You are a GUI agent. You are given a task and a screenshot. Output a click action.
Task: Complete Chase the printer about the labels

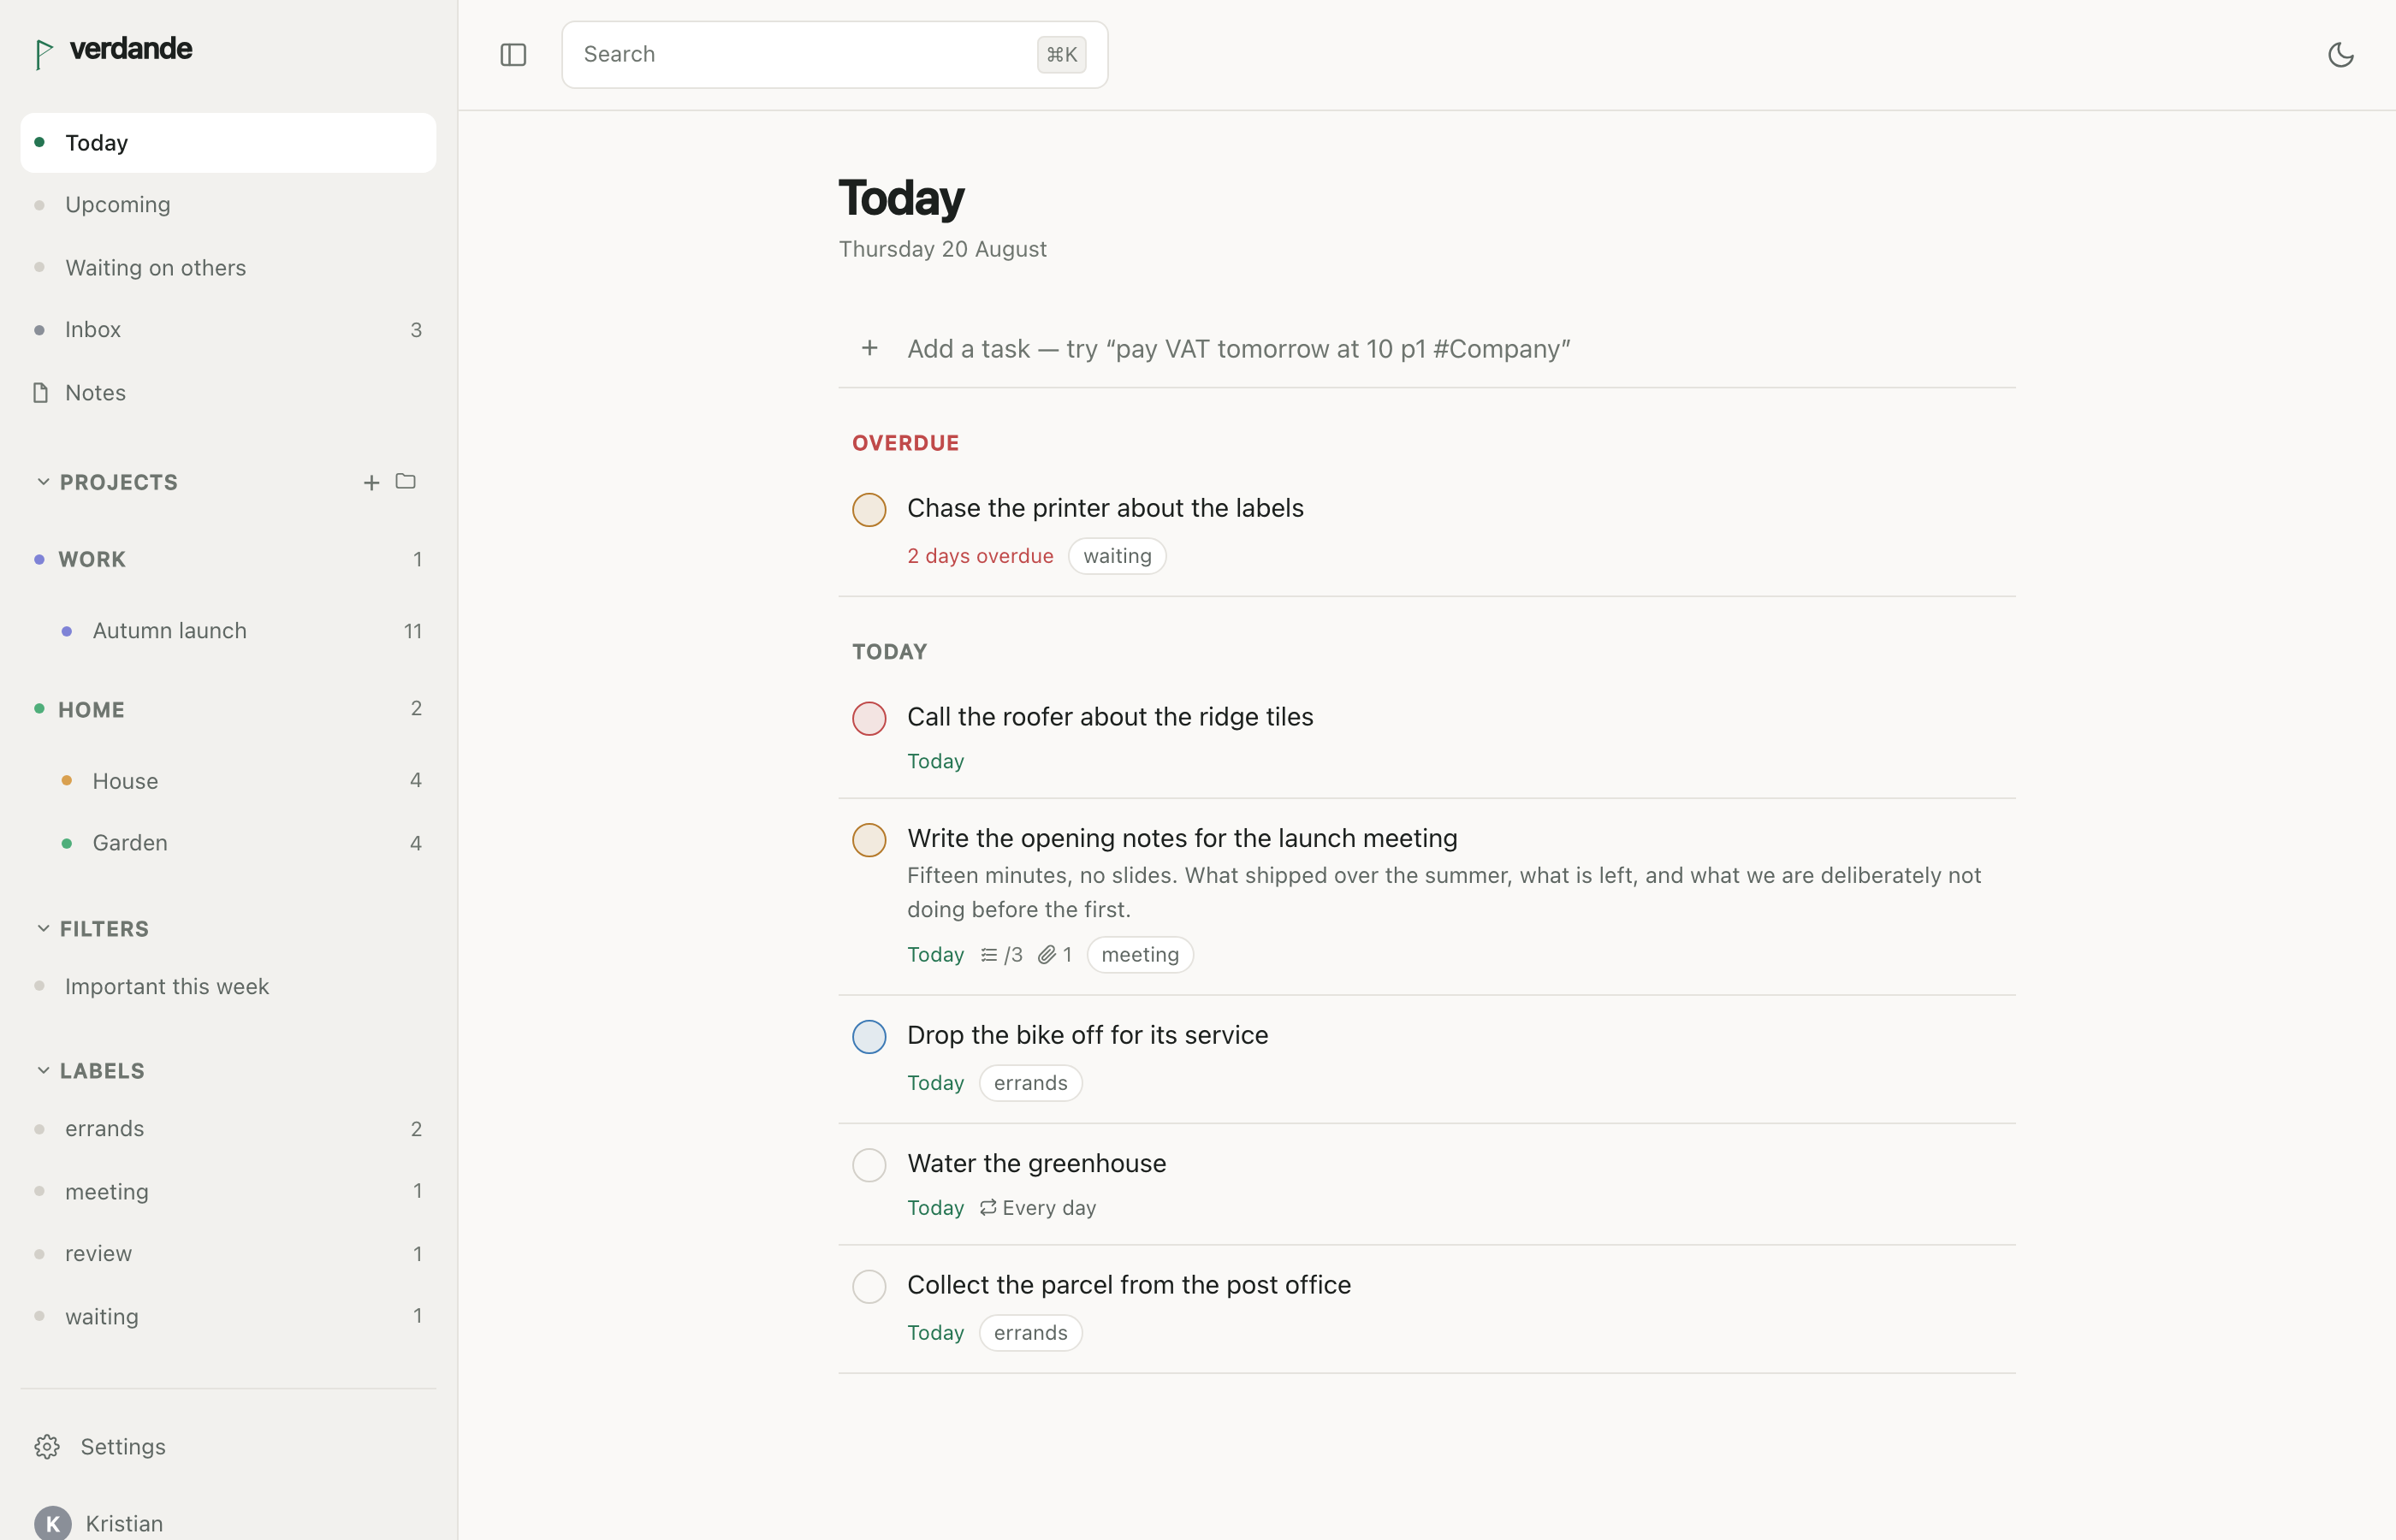pyautogui.click(x=869, y=509)
